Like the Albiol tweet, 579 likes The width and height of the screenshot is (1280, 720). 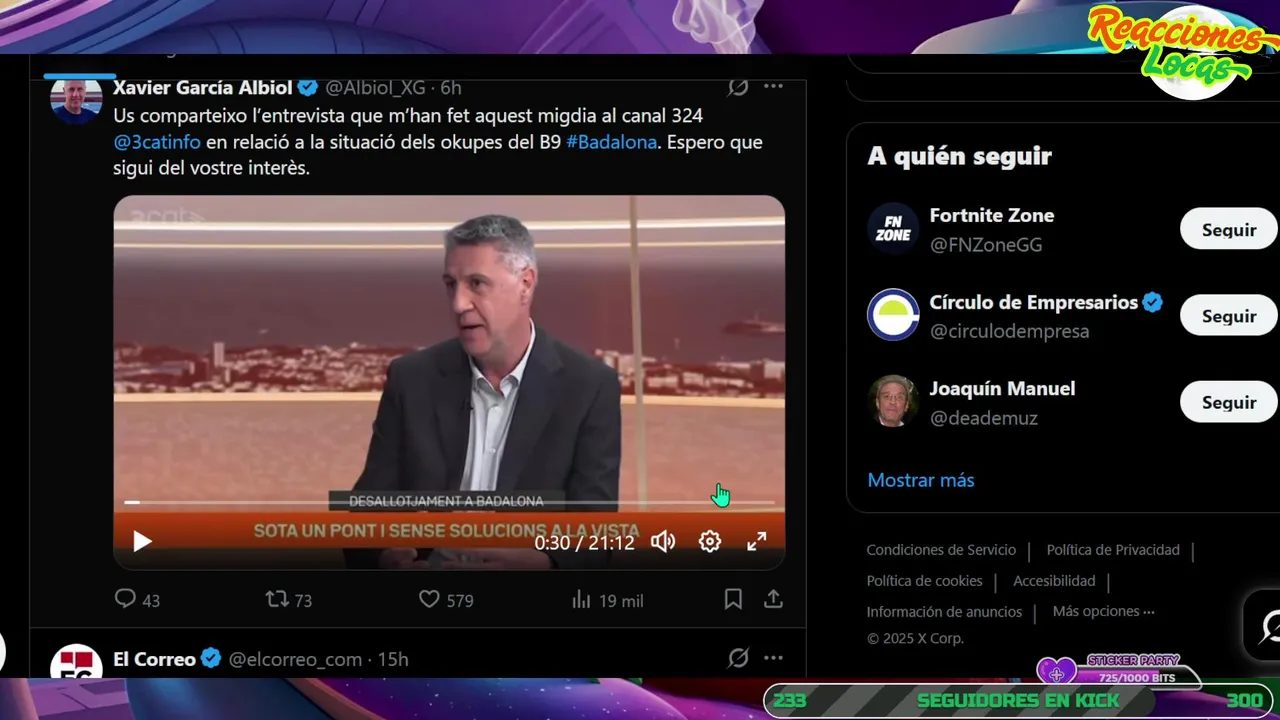click(446, 600)
